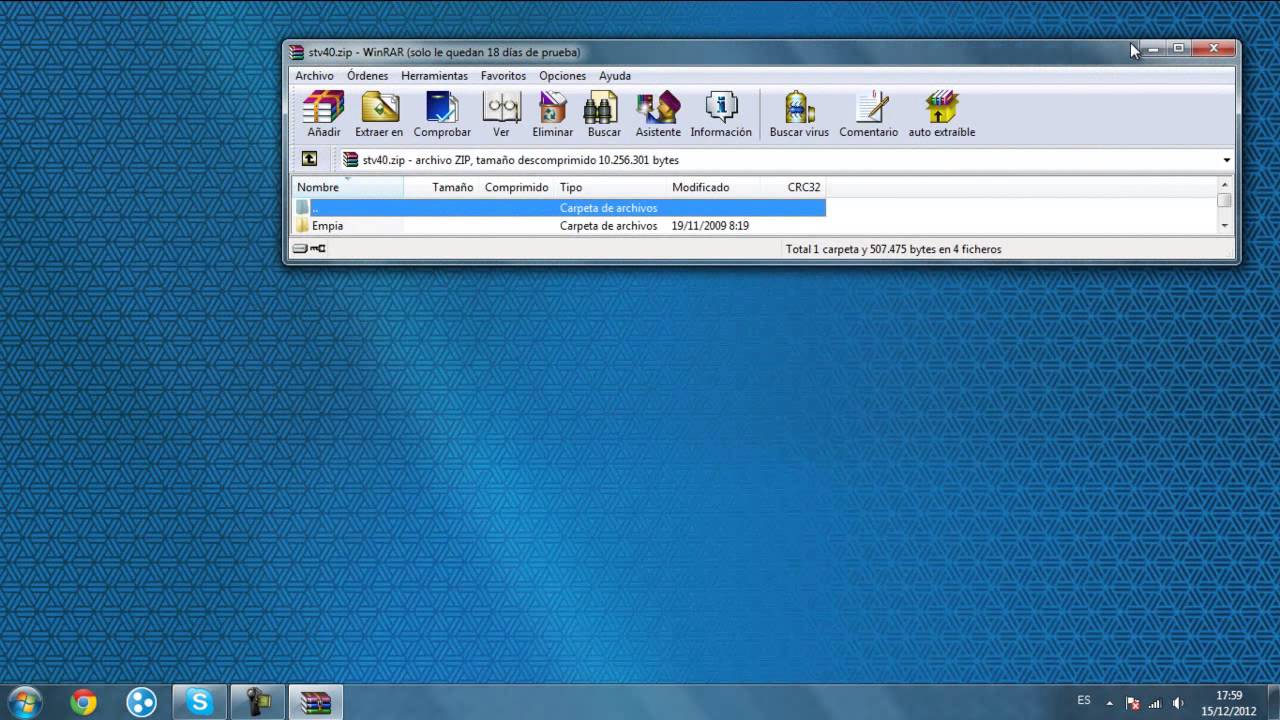1280x720 pixels.
Task: Click the ES language indicator
Action: tap(1084, 701)
